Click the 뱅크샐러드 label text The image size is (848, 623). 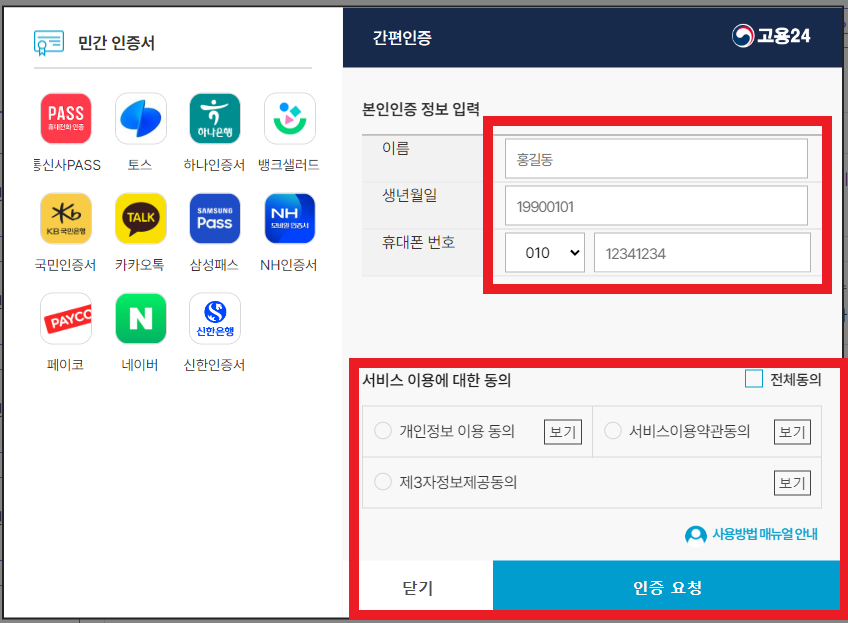pos(288,165)
